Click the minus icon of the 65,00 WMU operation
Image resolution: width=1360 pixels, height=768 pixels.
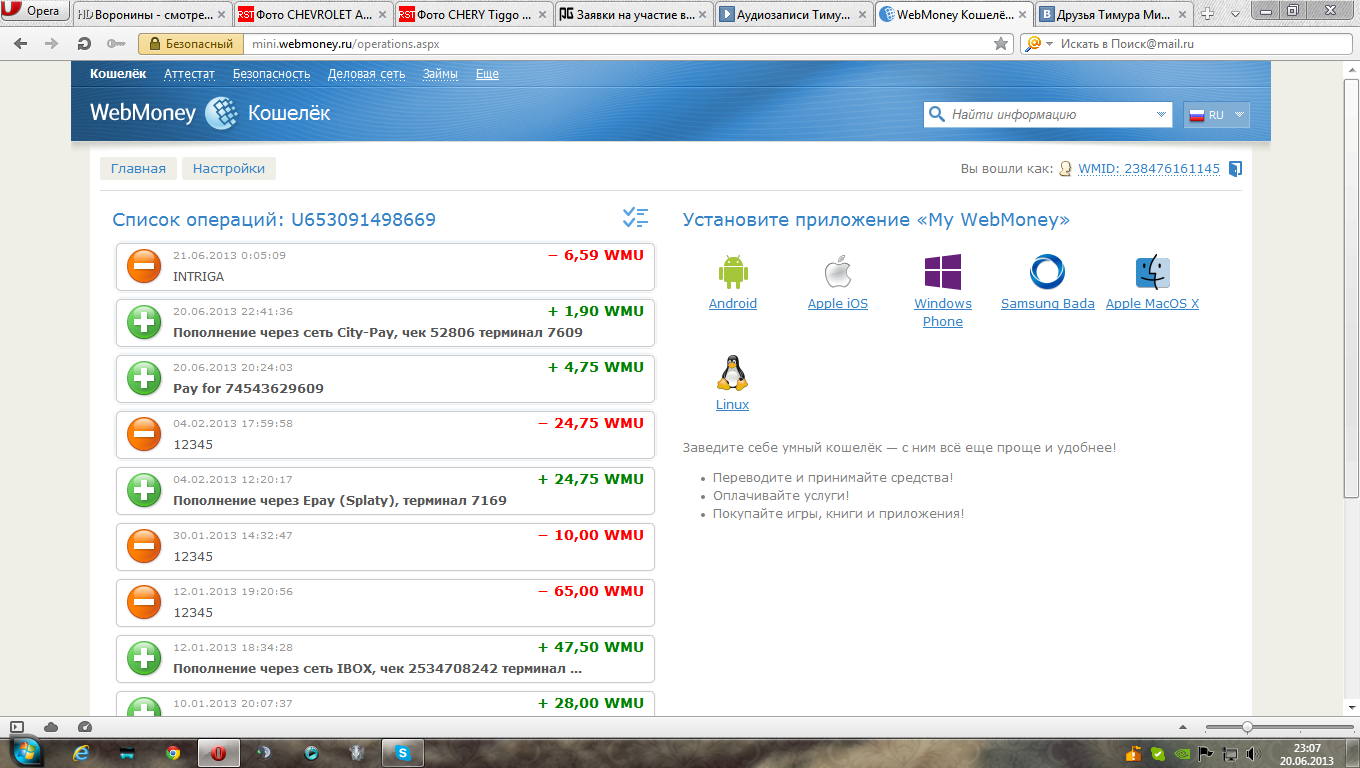coord(144,602)
